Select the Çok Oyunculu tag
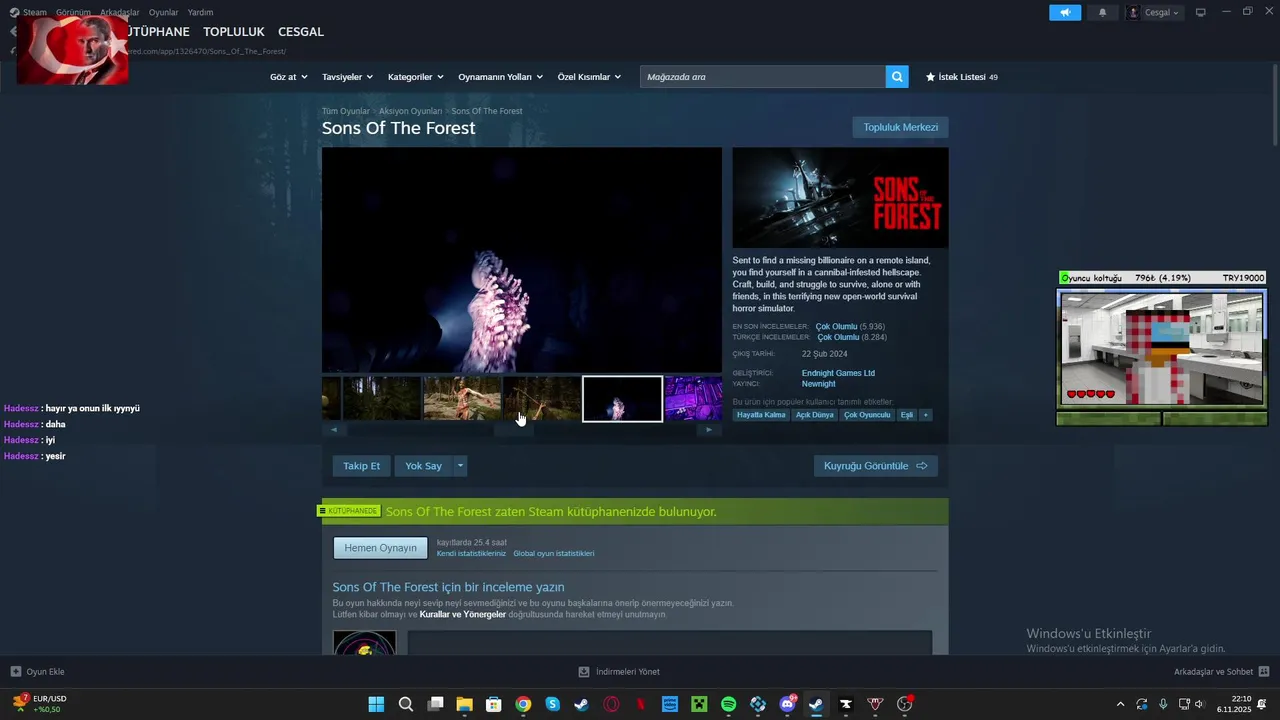Image resolution: width=1280 pixels, height=720 pixels. coord(867,415)
